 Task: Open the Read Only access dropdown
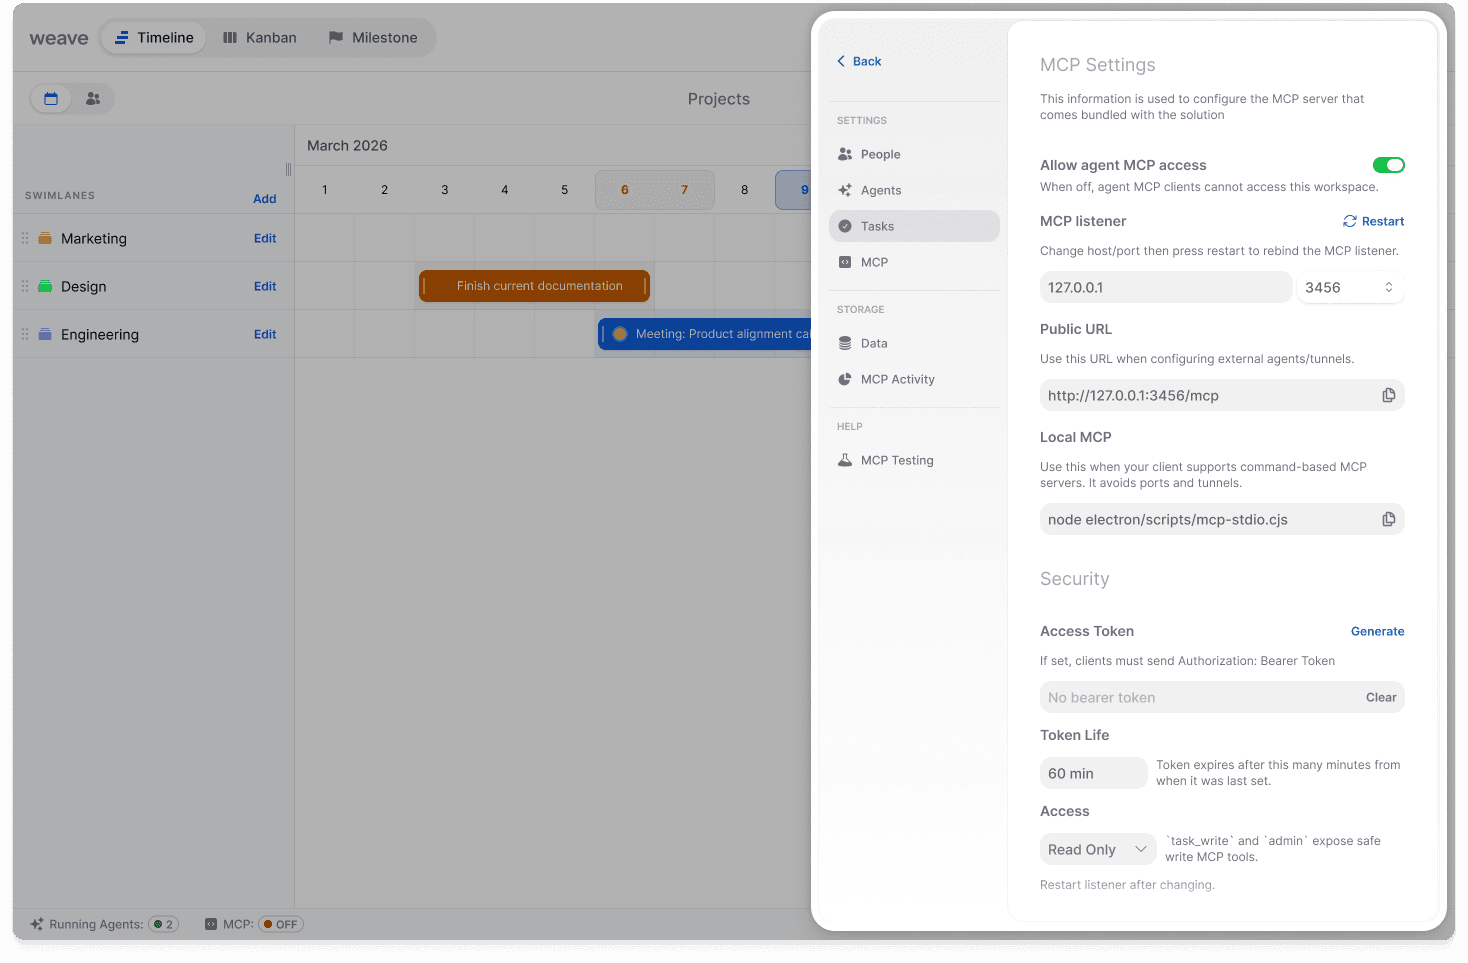tap(1098, 849)
